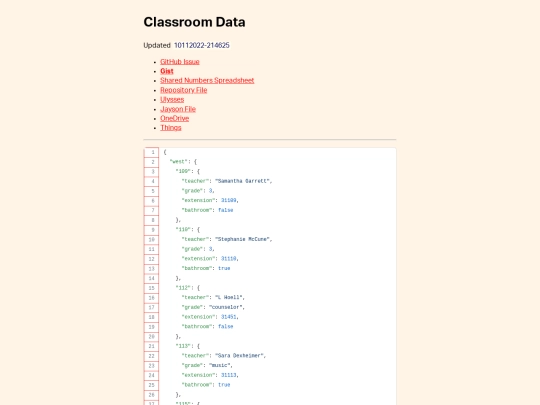Click the teacher name Stephanie McCune

click(243, 239)
